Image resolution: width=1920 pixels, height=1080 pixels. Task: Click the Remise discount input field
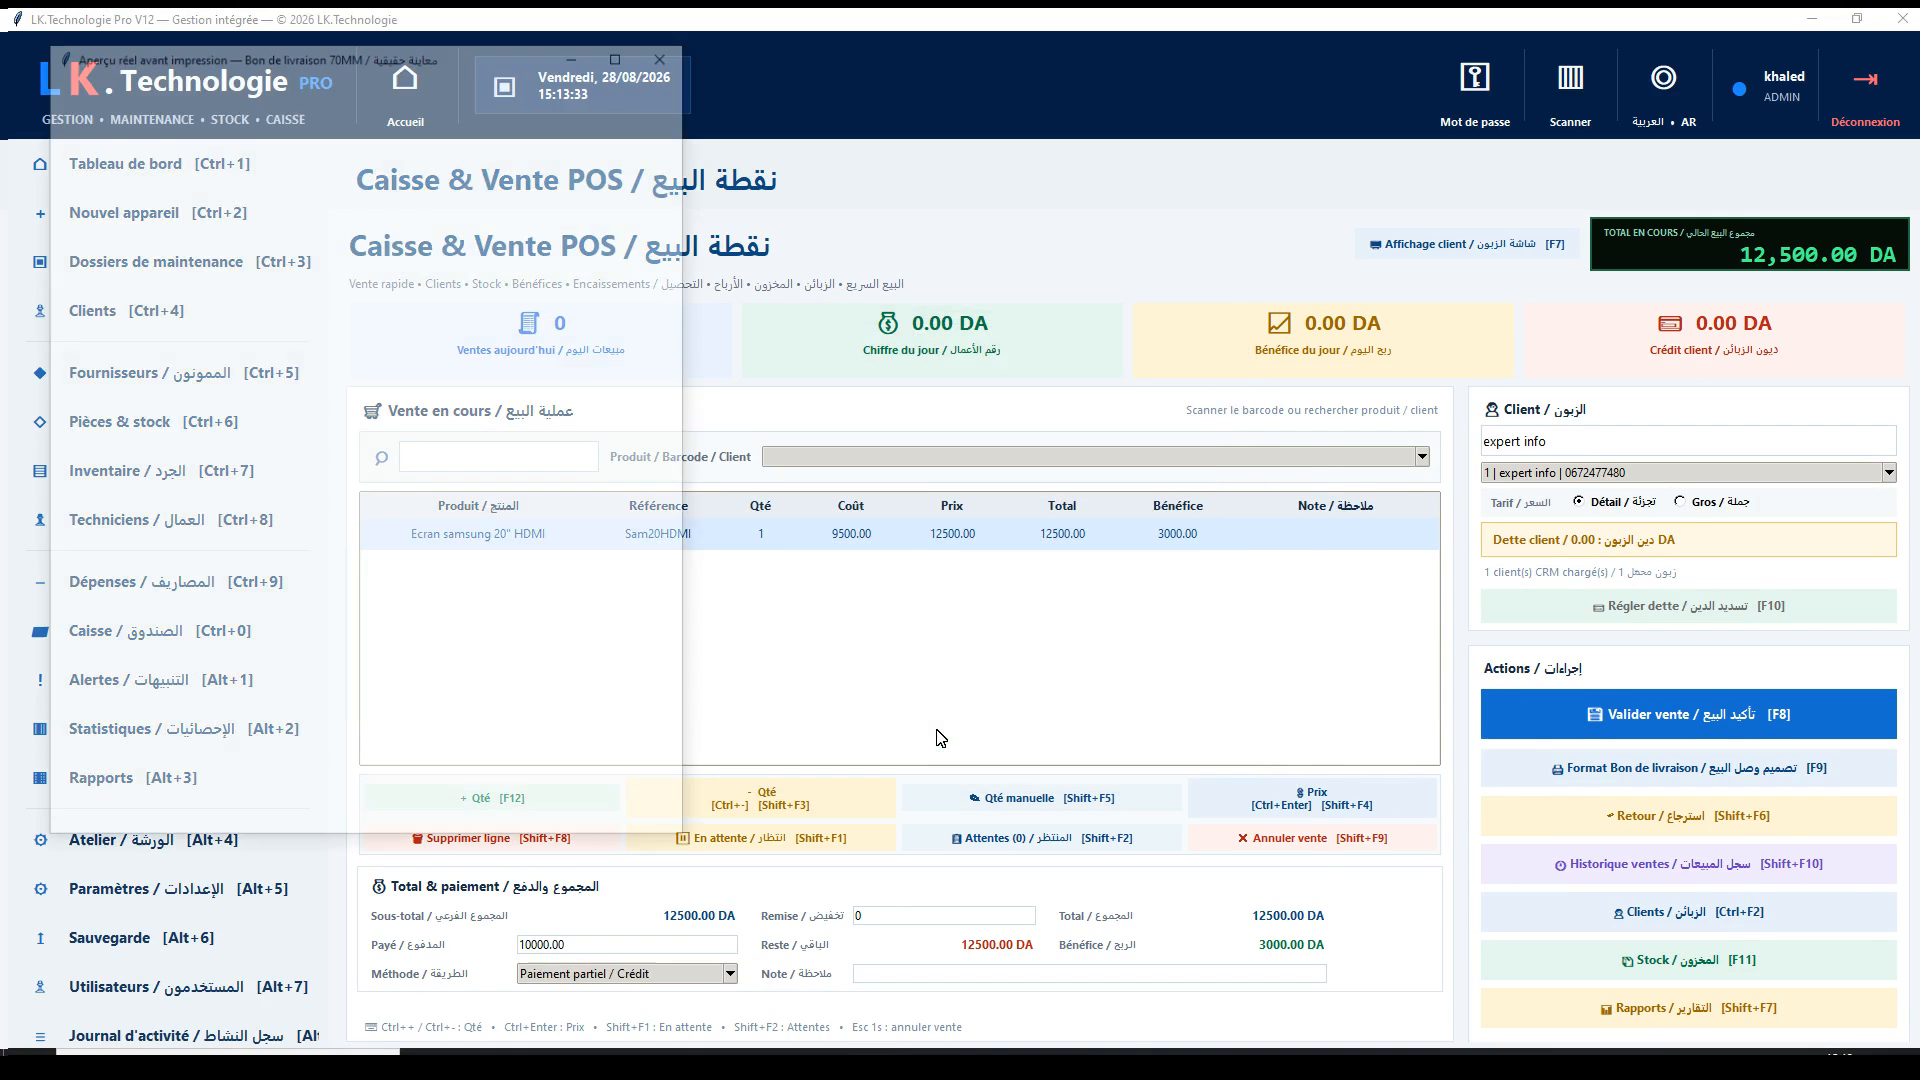[x=944, y=916]
